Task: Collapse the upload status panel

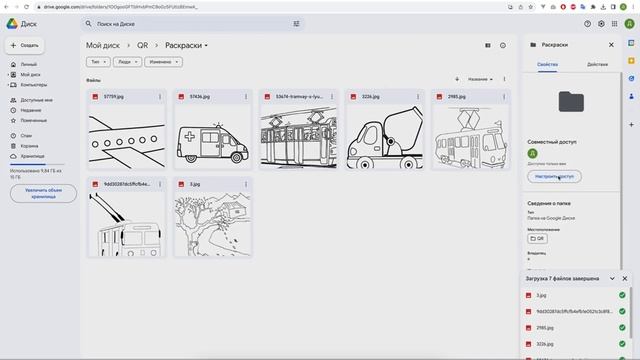Action: [612, 278]
